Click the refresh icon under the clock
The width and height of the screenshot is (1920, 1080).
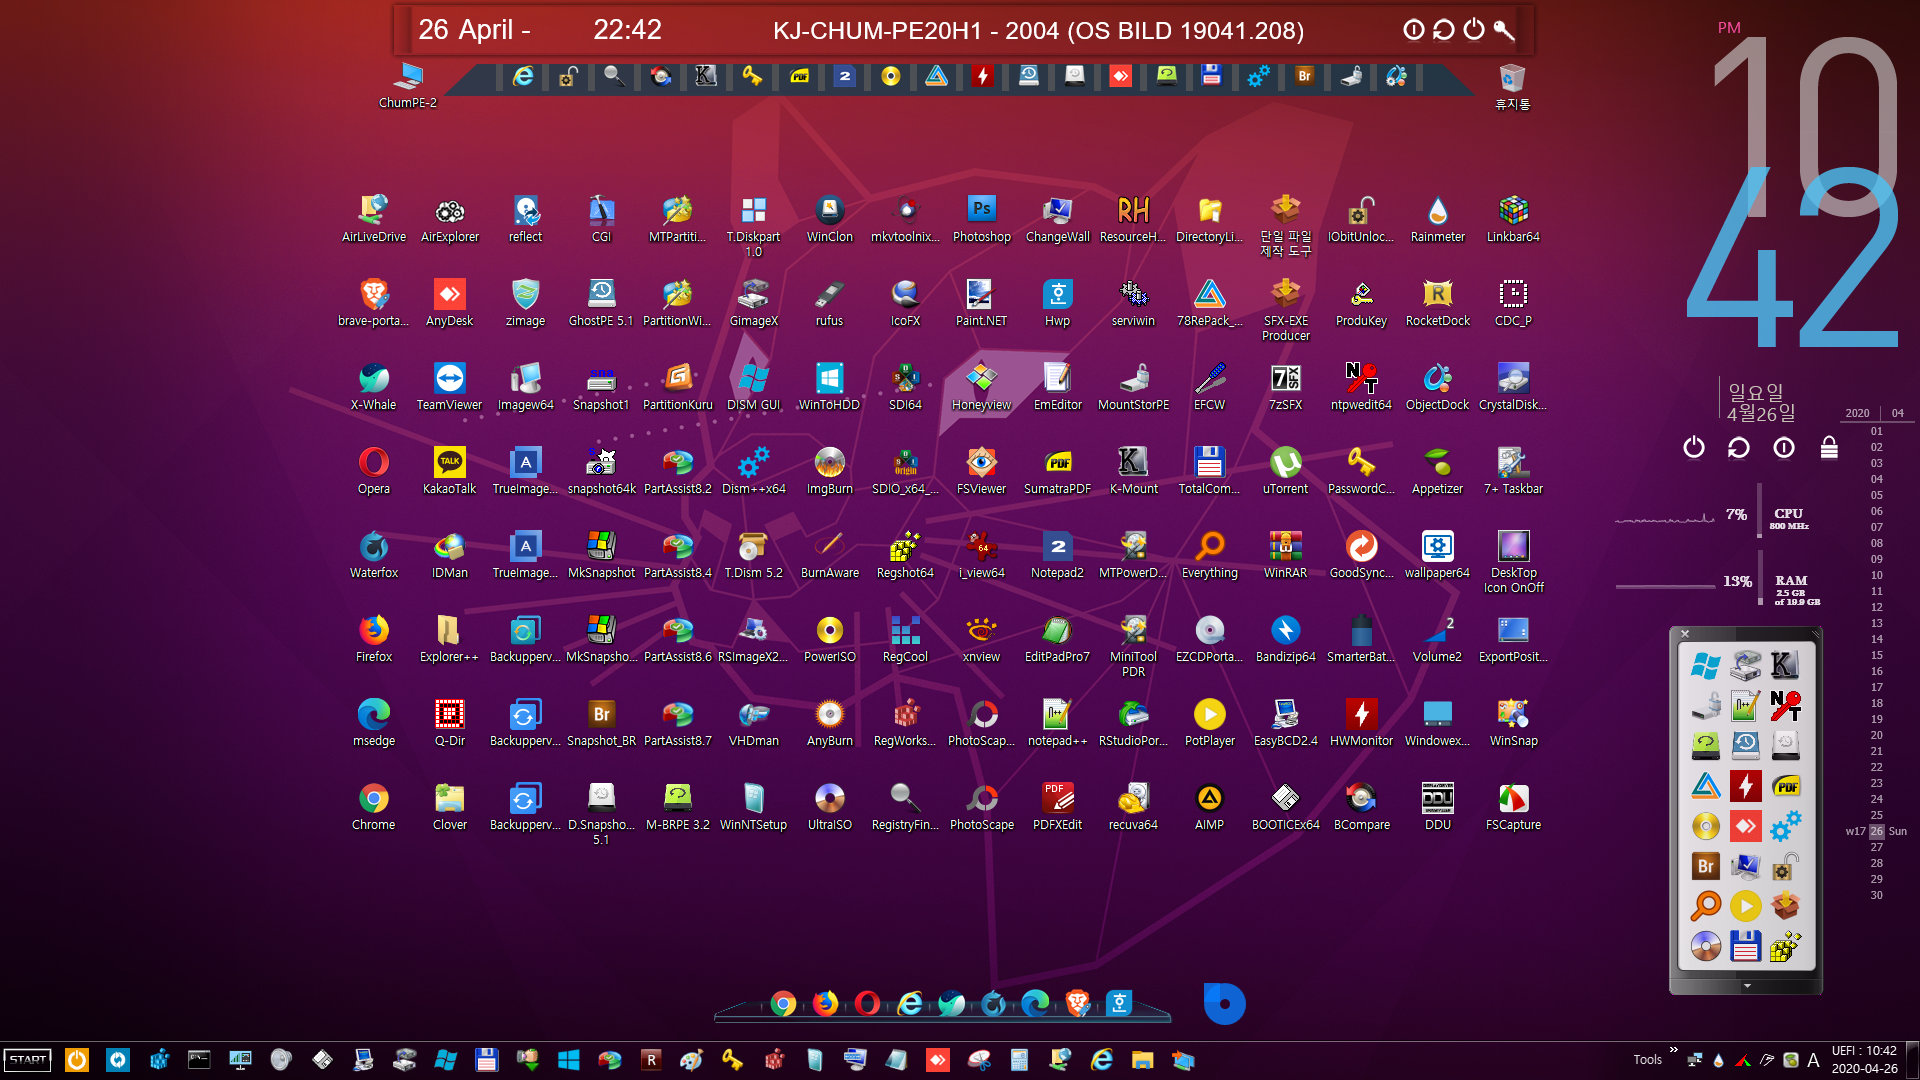click(x=1739, y=447)
